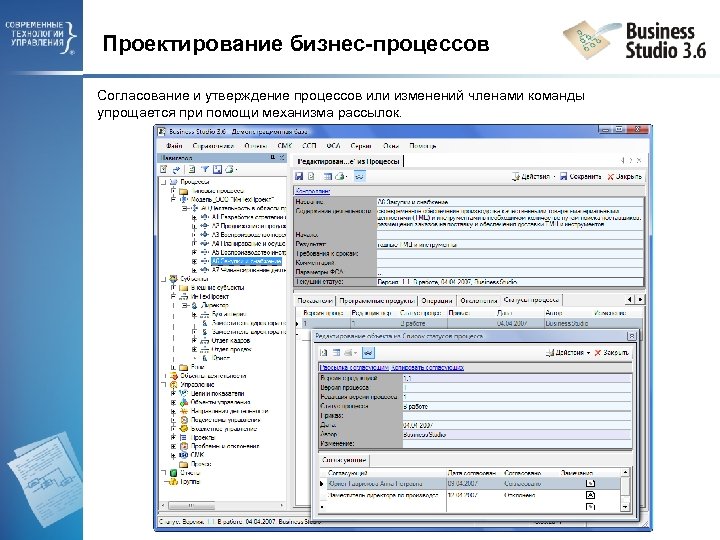The width and height of the screenshot is (720, 540).
Task: Click the blue floppy icon in process editor toolbar
Action: 299,176
